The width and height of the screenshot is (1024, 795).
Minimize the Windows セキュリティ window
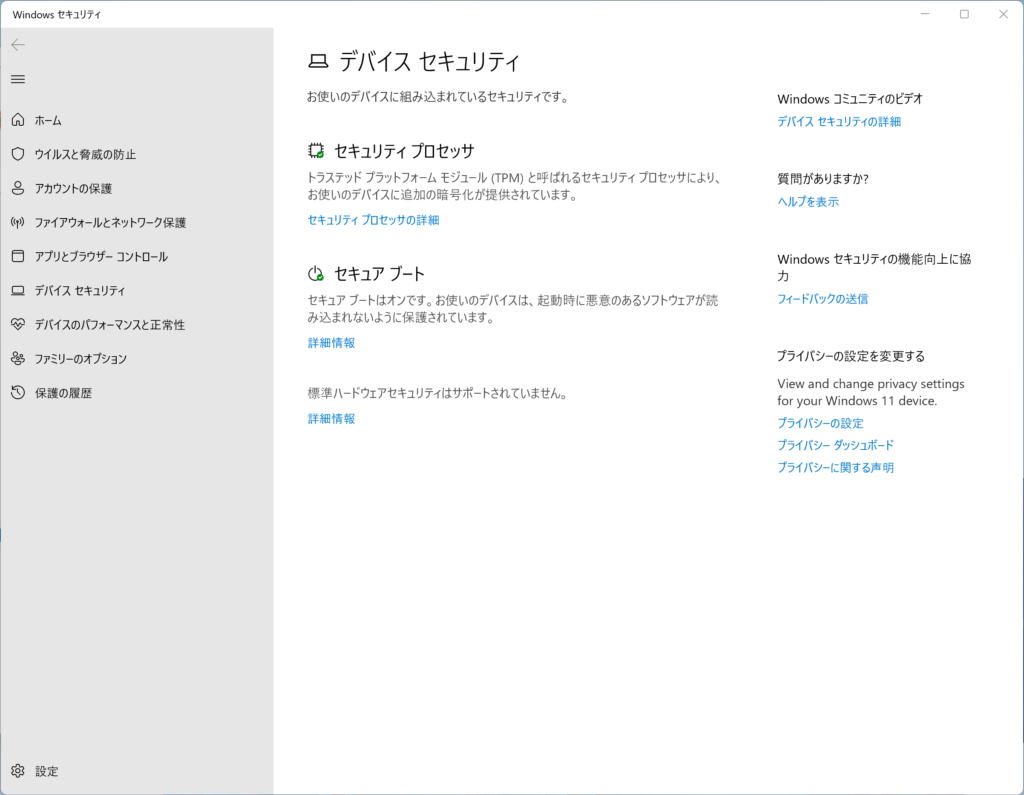point(925,14)
